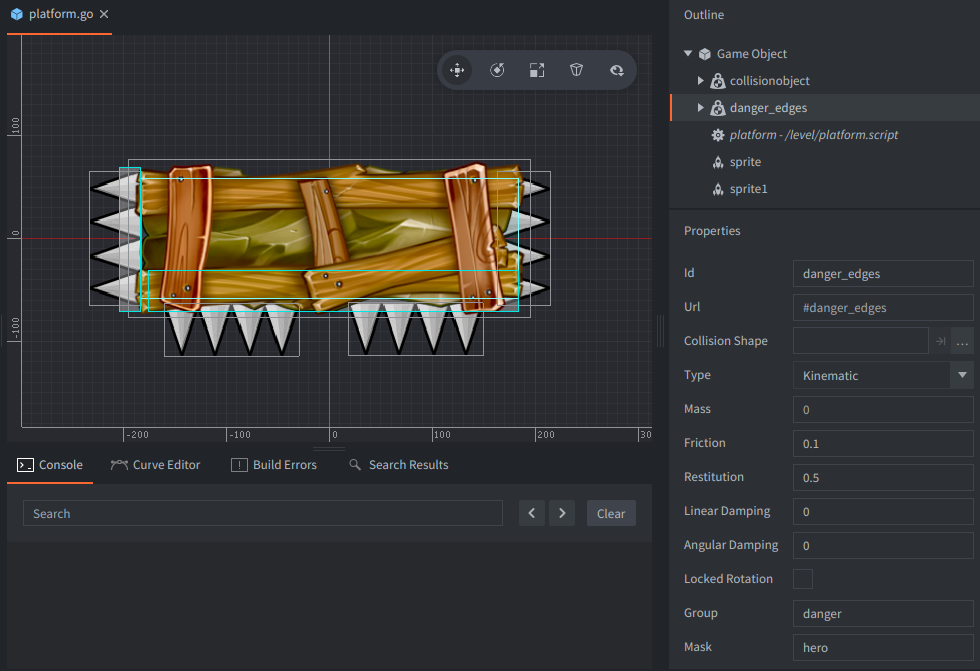Browse for Collision Shape with ellipsis button
This screenshot has width=980, height=671.
tap(962, 341)
